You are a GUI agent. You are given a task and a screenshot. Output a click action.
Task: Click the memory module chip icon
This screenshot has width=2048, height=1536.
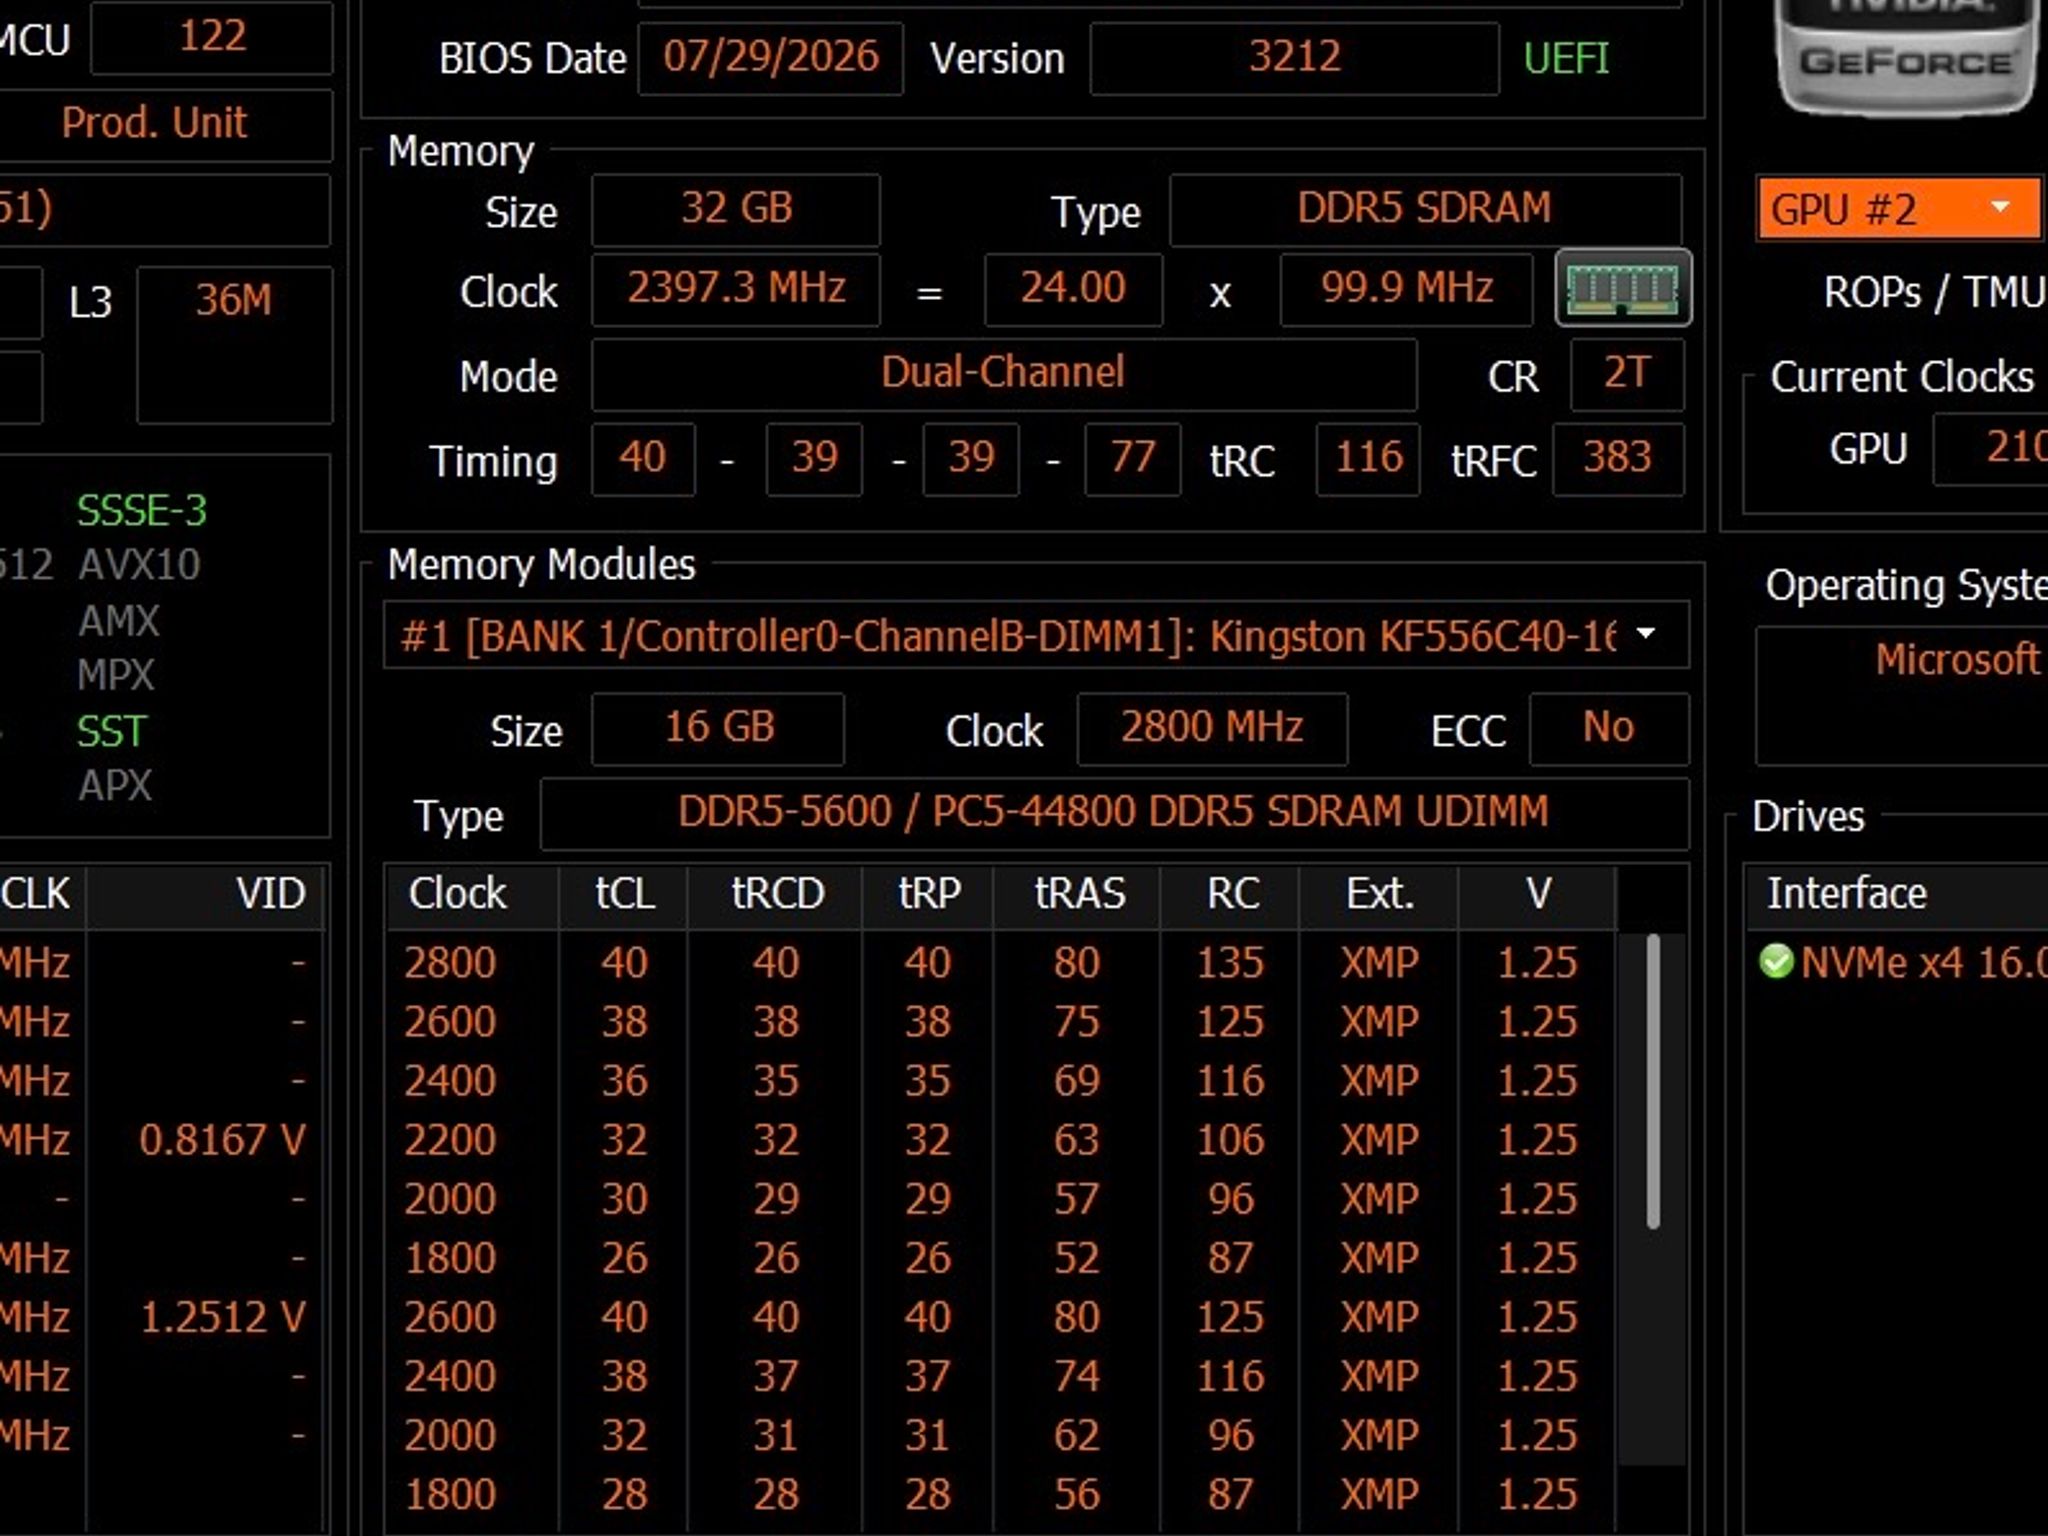(x=1623, y=288)
